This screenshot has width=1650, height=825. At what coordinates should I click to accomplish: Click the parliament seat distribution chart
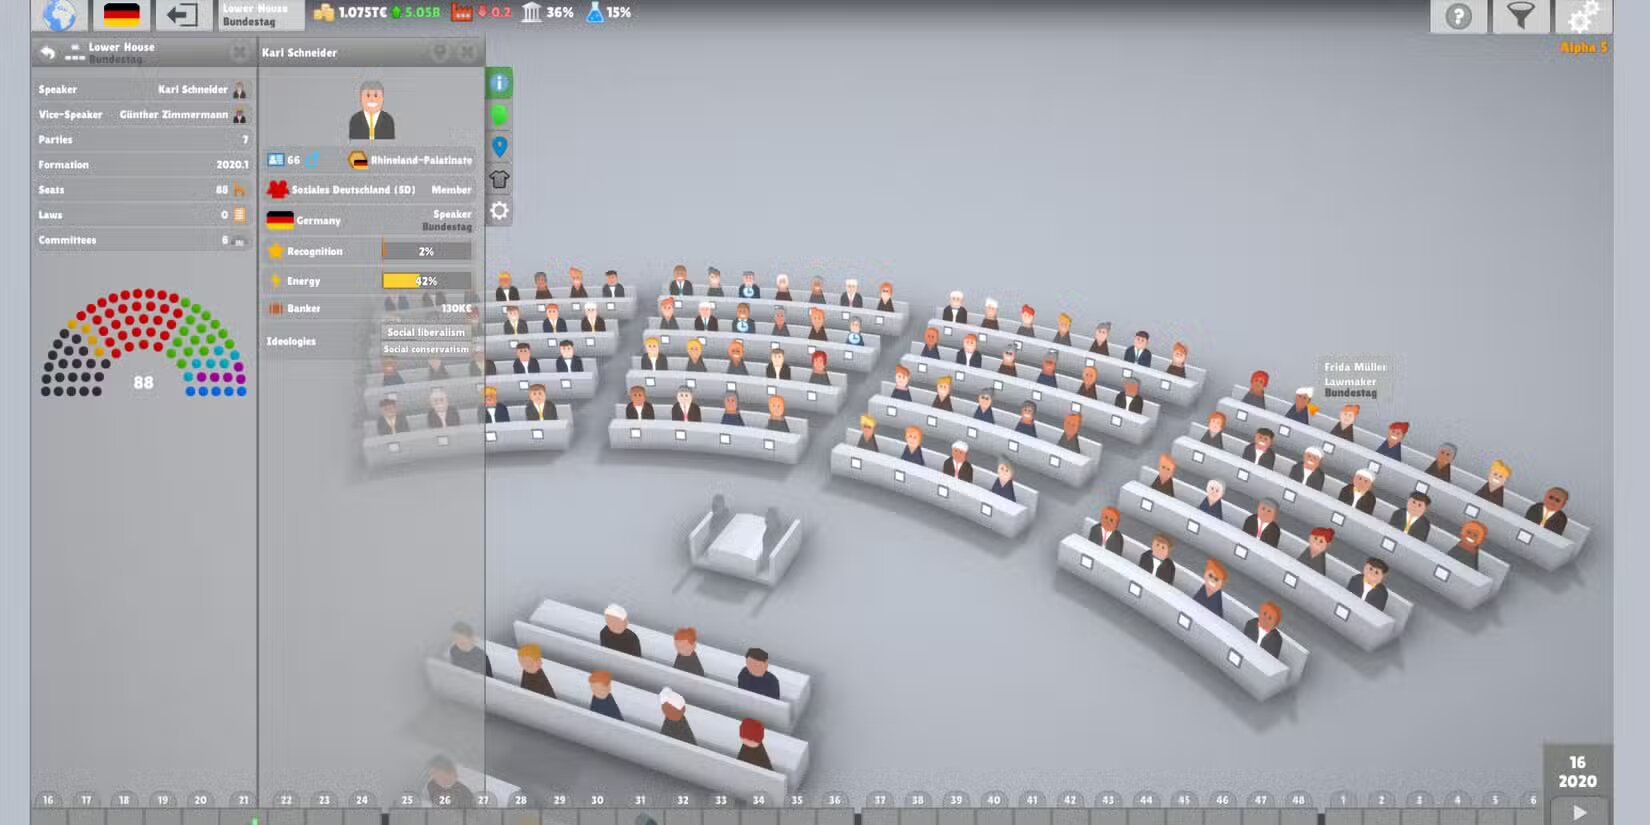pos(143,343)
